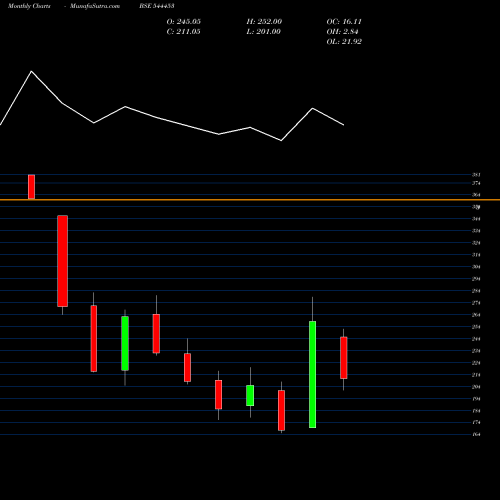Click the 254 price axis label
The width and height of the screenshot is (500, 500).
pos(476,327)
